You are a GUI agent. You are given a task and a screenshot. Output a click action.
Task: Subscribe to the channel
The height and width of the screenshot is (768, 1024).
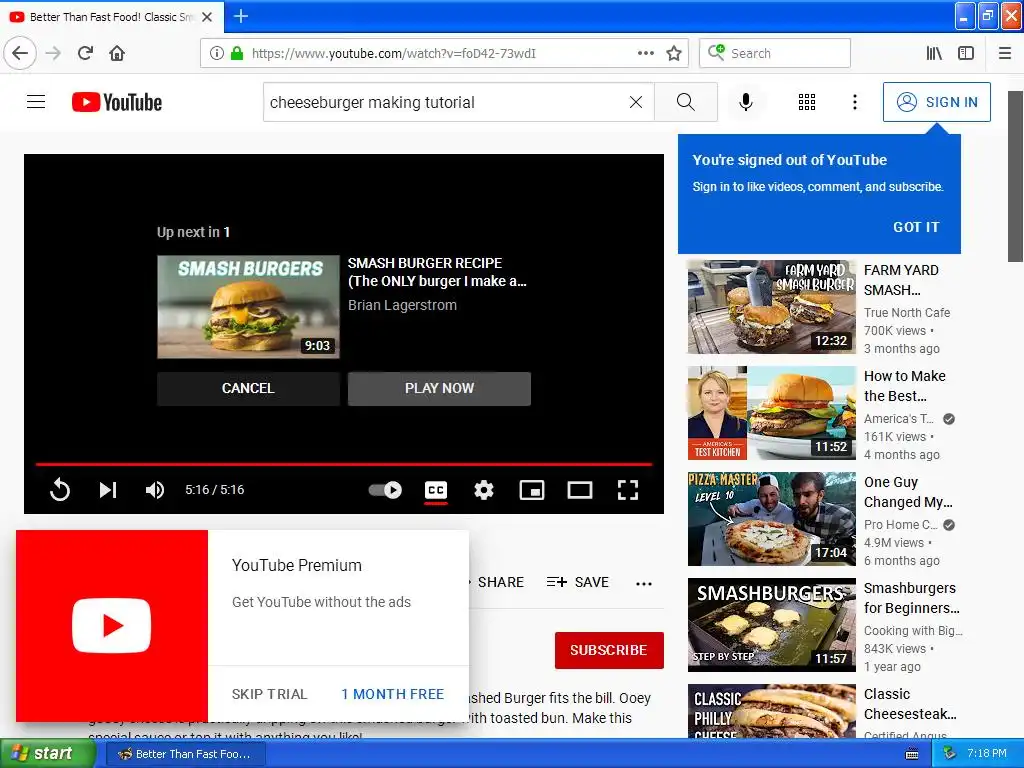coord(609,650)
